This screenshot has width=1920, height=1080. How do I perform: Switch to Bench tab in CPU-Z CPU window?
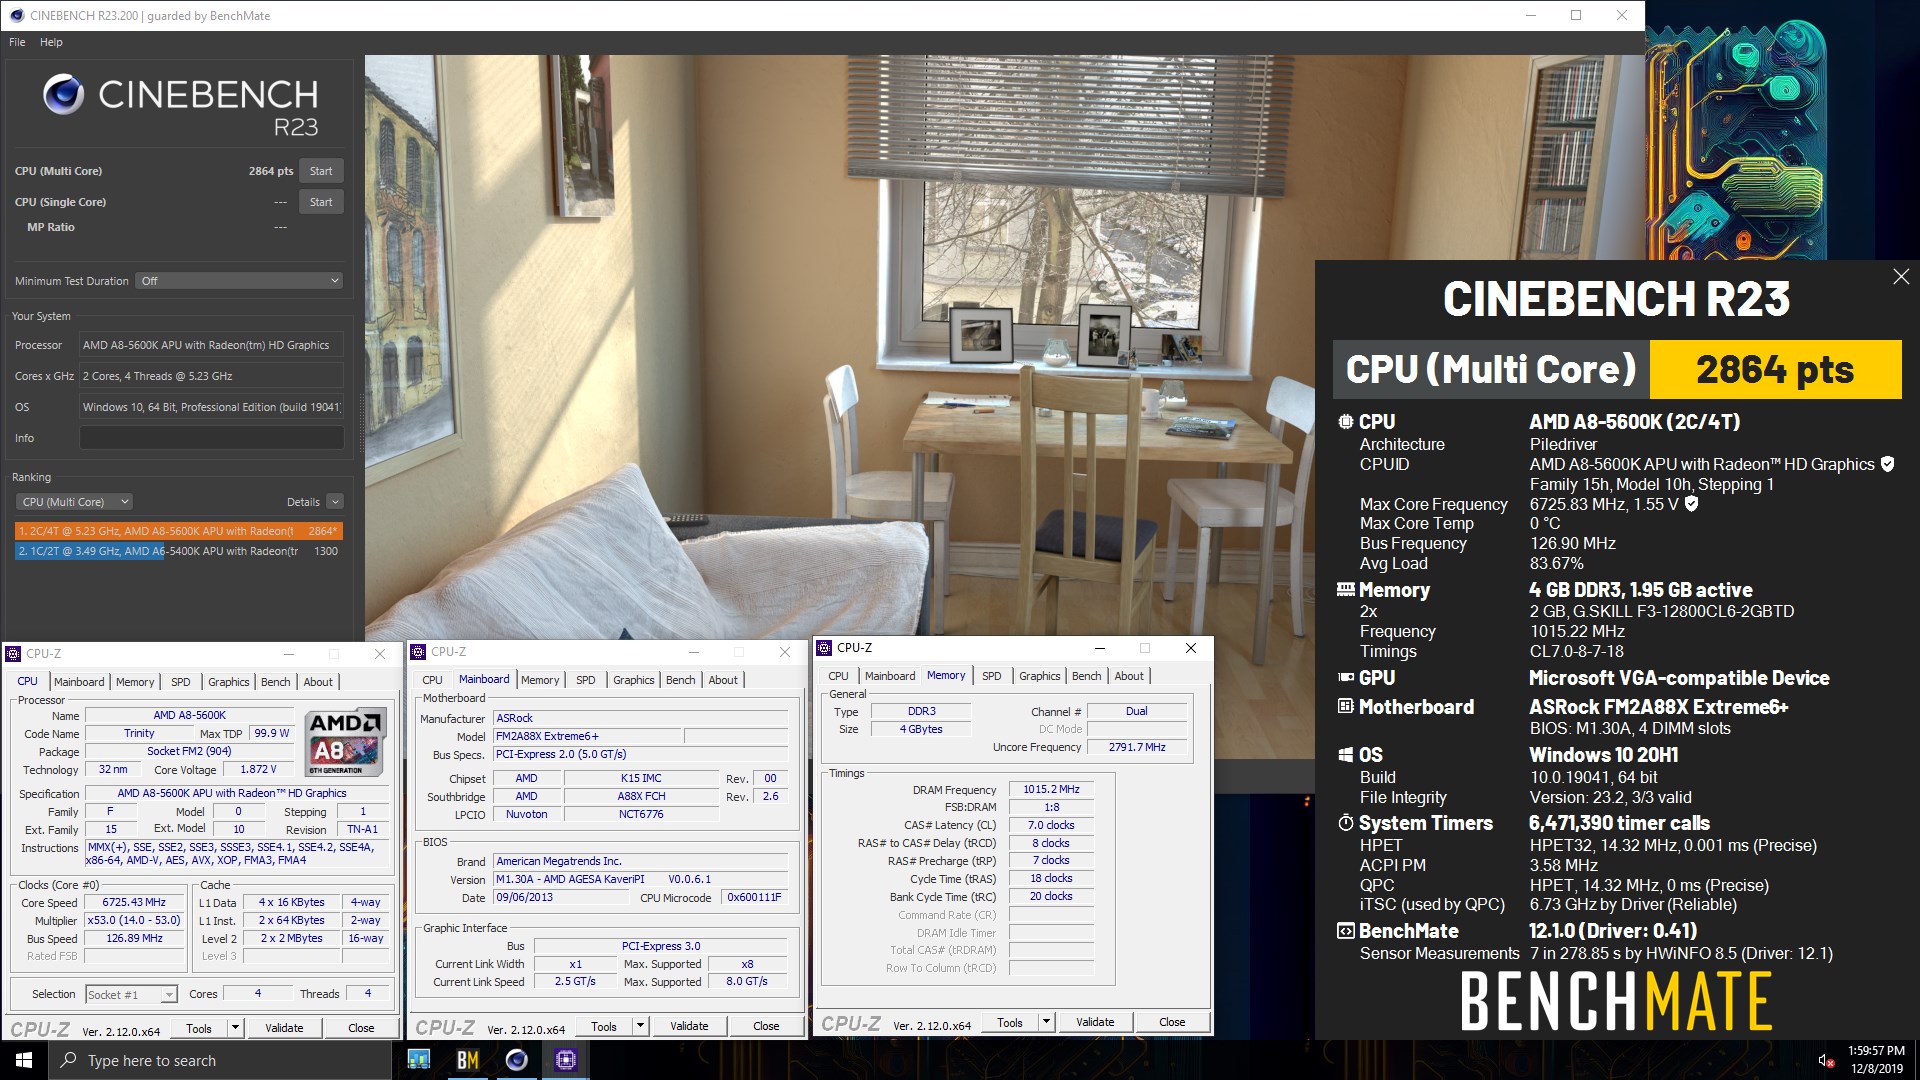coord(275,682)
